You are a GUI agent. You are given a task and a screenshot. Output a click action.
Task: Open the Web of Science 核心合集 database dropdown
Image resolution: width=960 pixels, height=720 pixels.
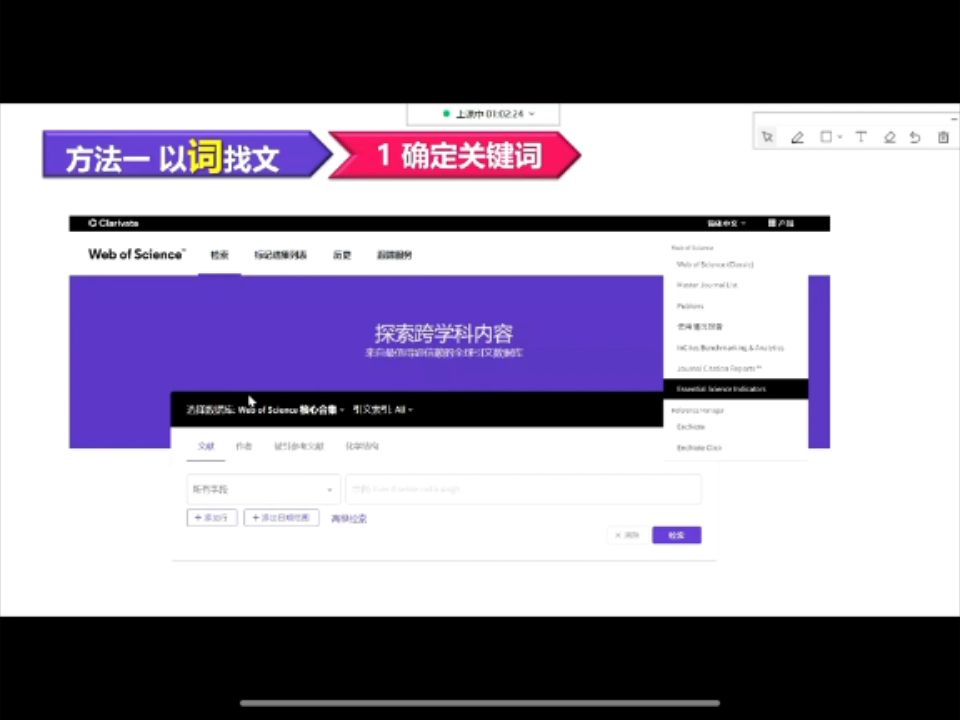tap(291, 410)
